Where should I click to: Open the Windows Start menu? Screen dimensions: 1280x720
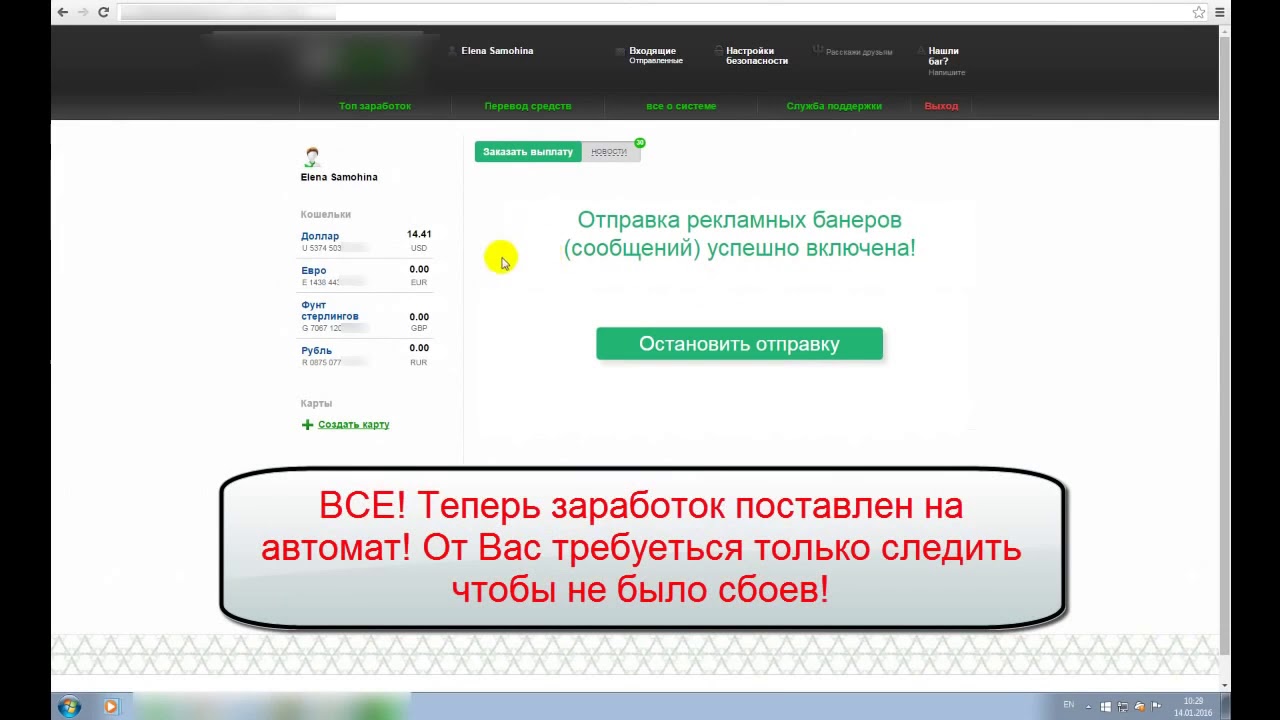pyautogui.click(x=69, y=707)
